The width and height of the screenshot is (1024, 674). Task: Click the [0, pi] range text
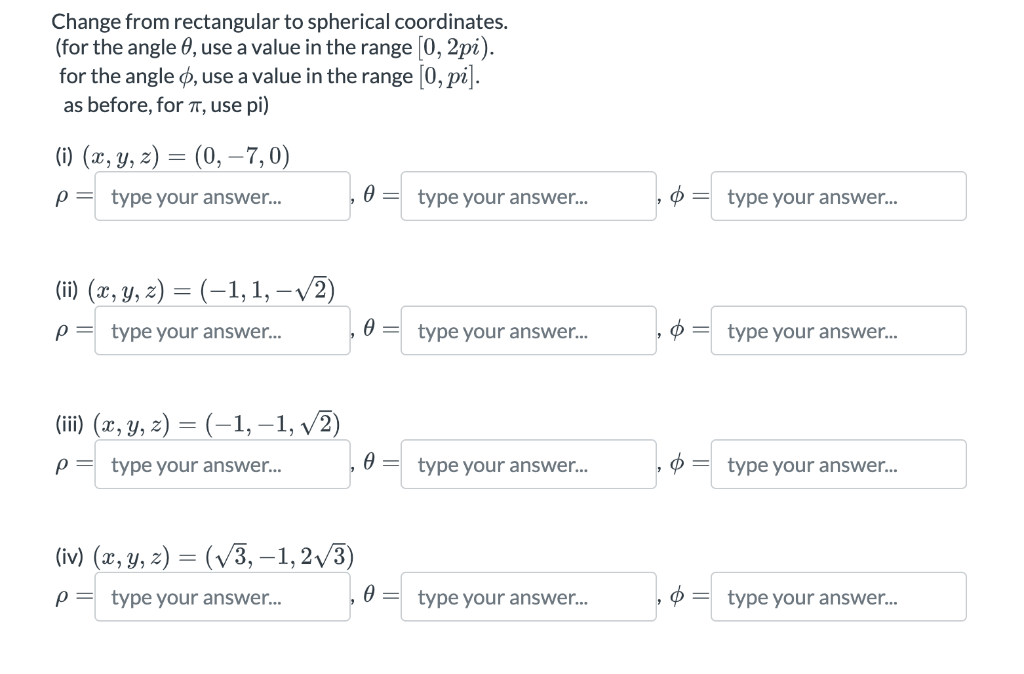click(x=449, y=76)
